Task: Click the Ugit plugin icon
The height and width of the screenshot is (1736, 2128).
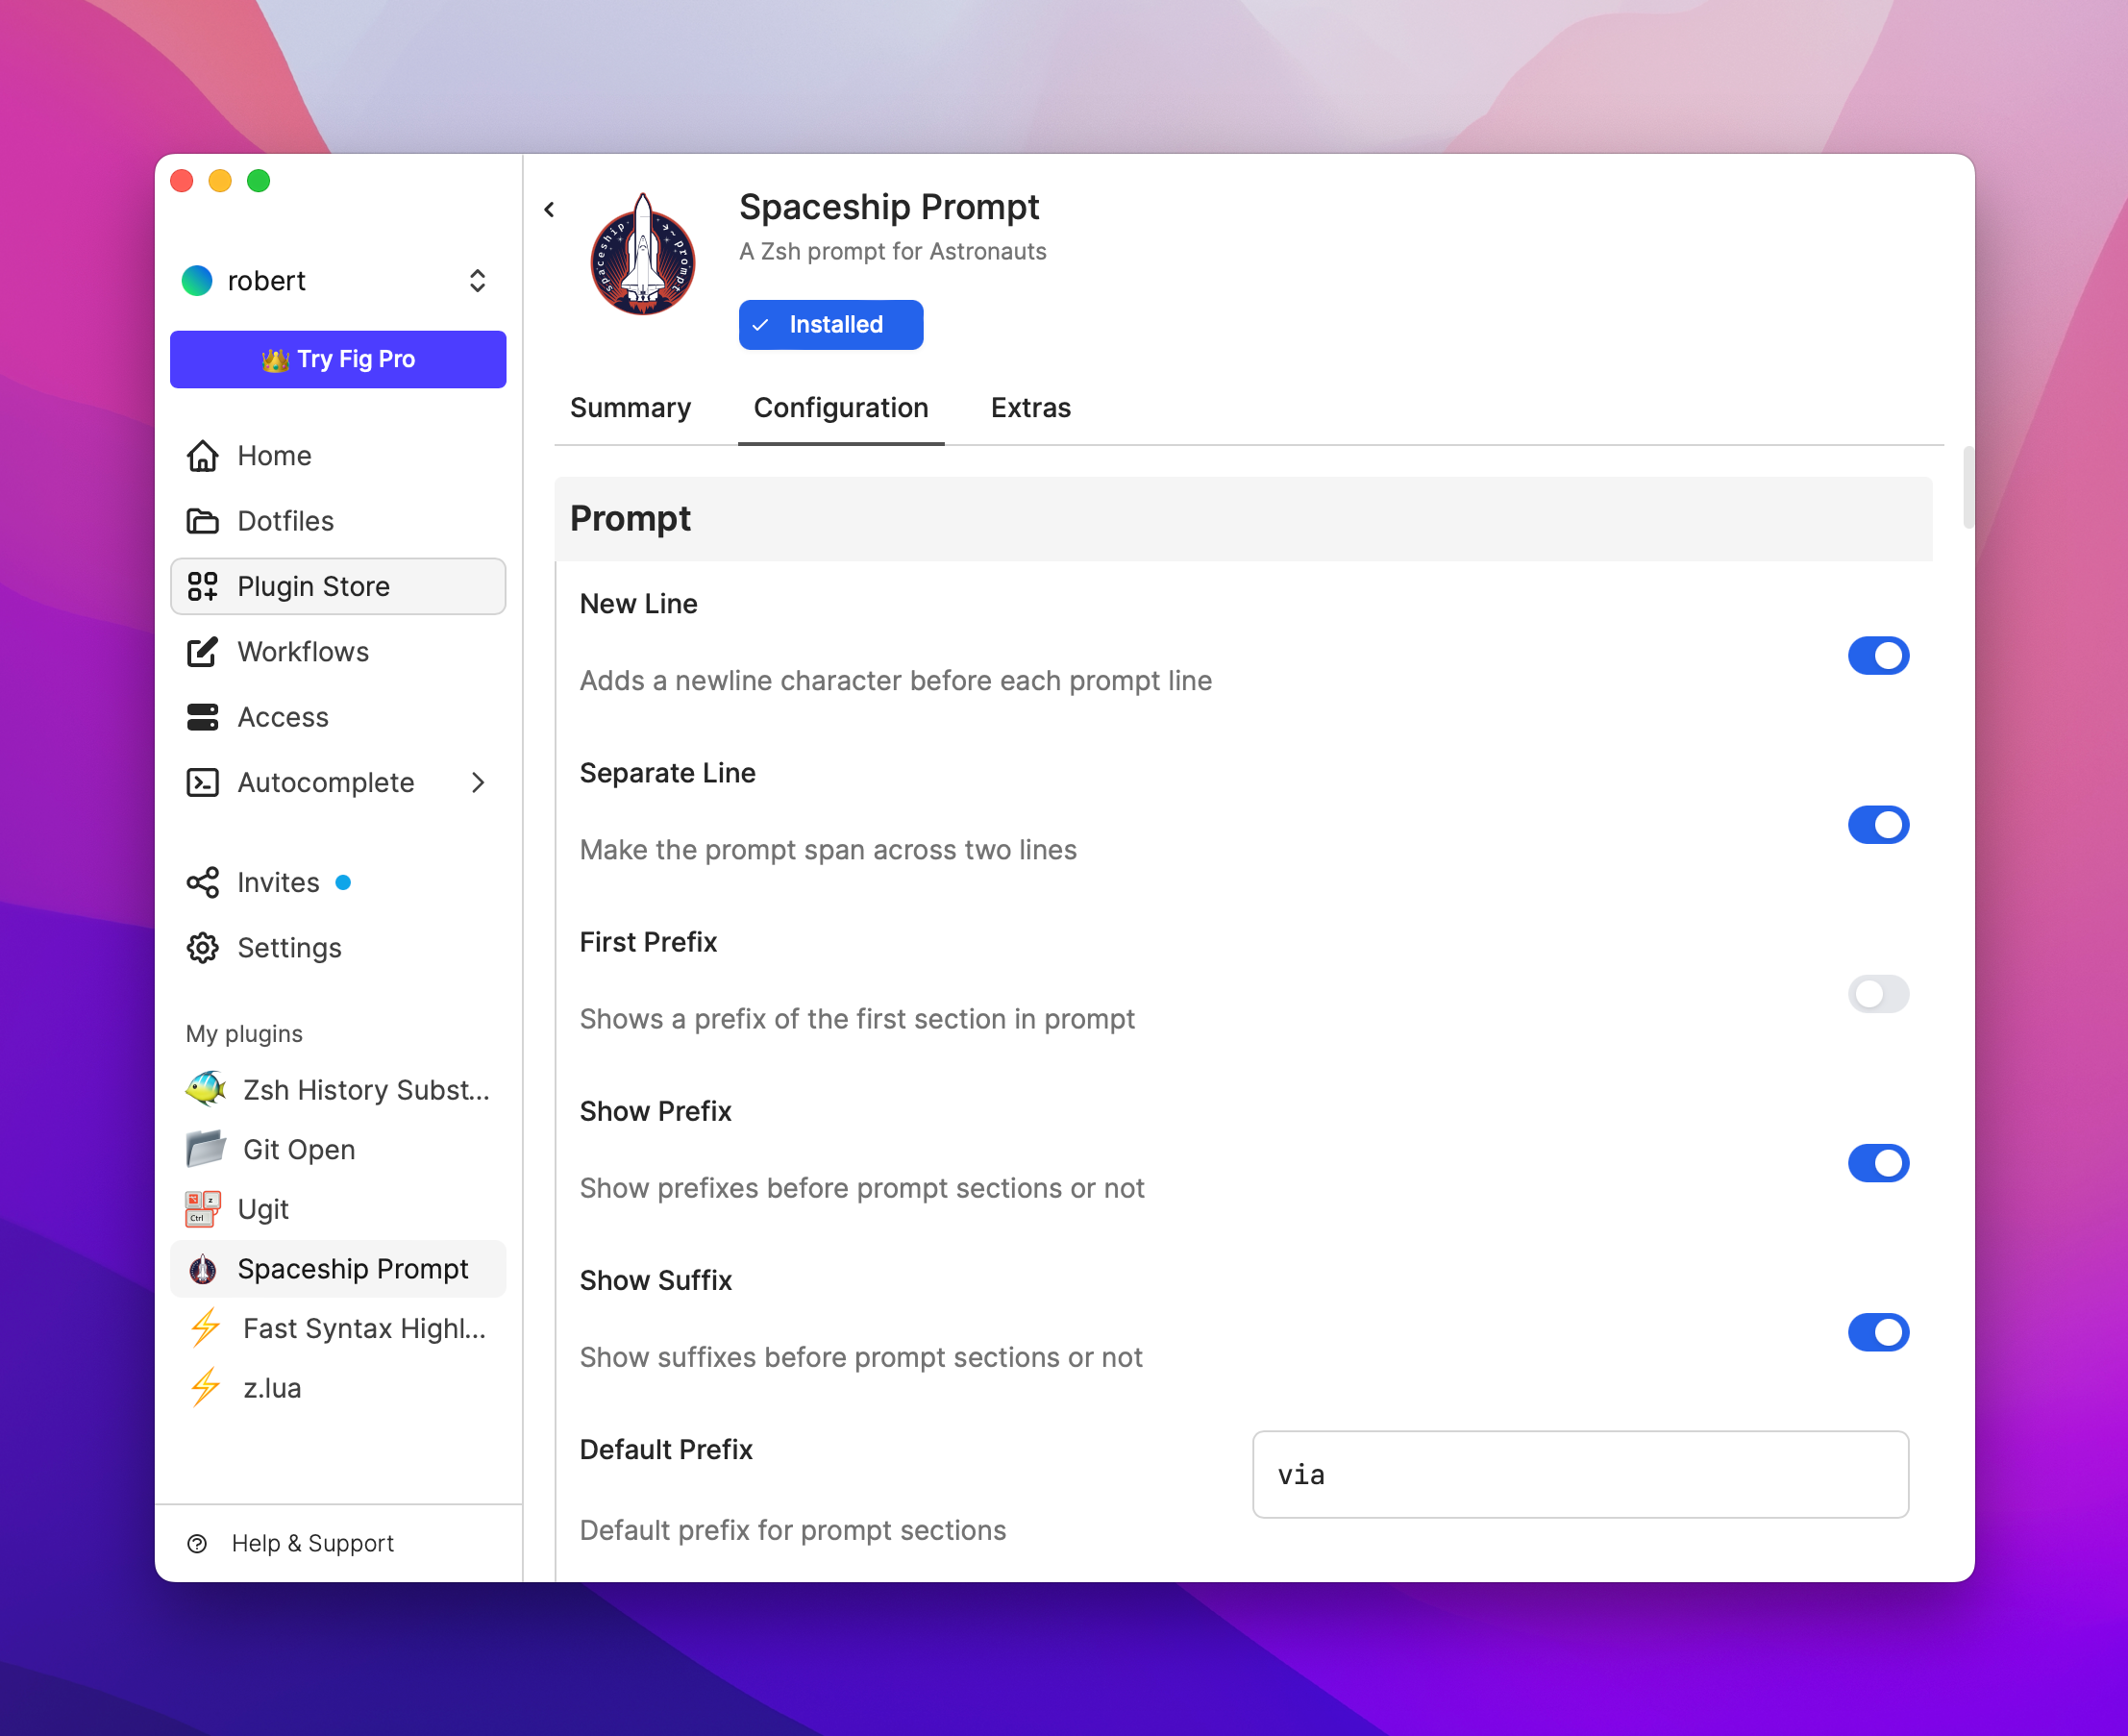Action: 202,1208
